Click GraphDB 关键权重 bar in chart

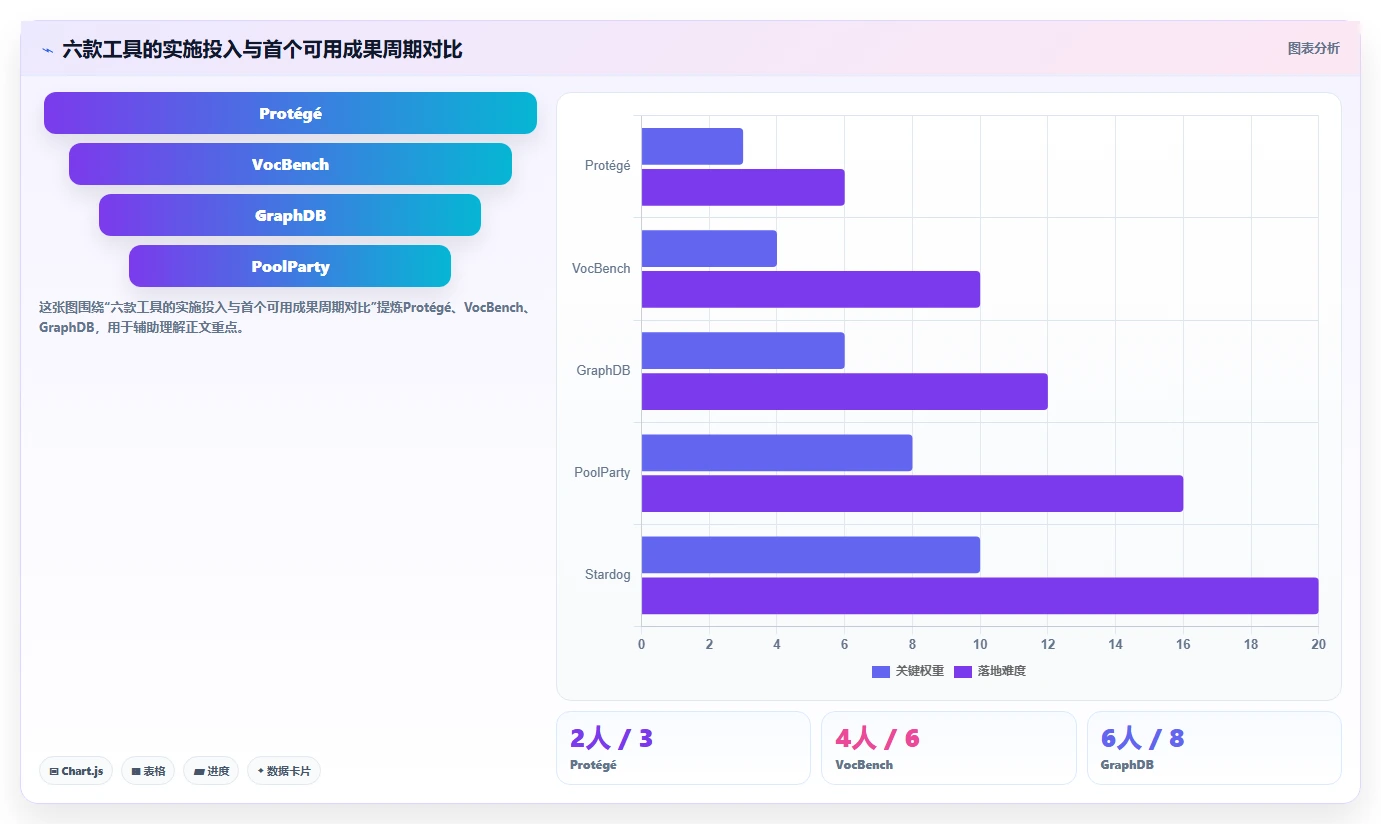coord(743,350)
